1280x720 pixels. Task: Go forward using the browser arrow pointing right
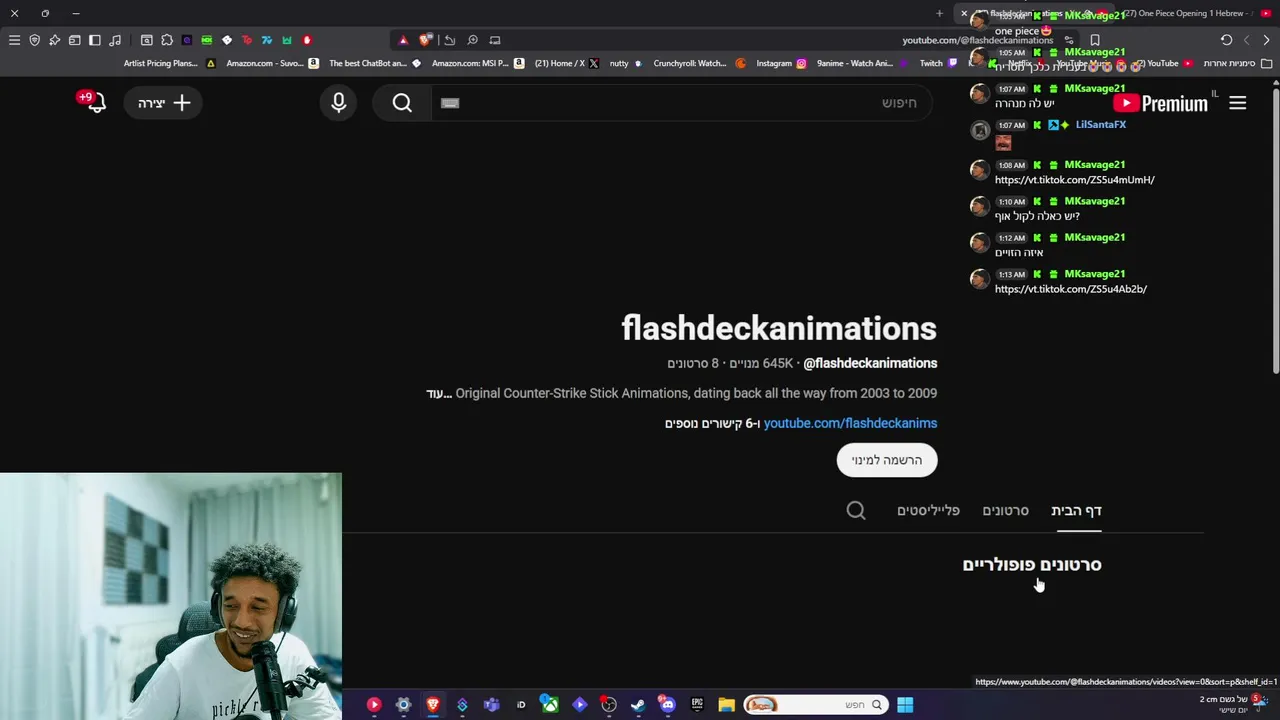click(x=1266, y=40)
